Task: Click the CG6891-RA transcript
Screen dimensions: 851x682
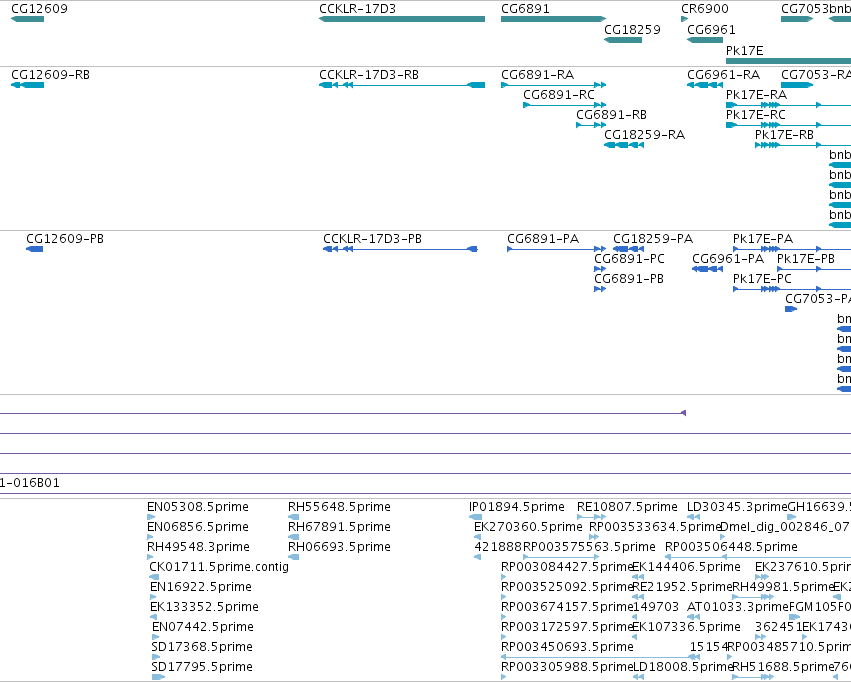Action: click(x=553, y=85)
